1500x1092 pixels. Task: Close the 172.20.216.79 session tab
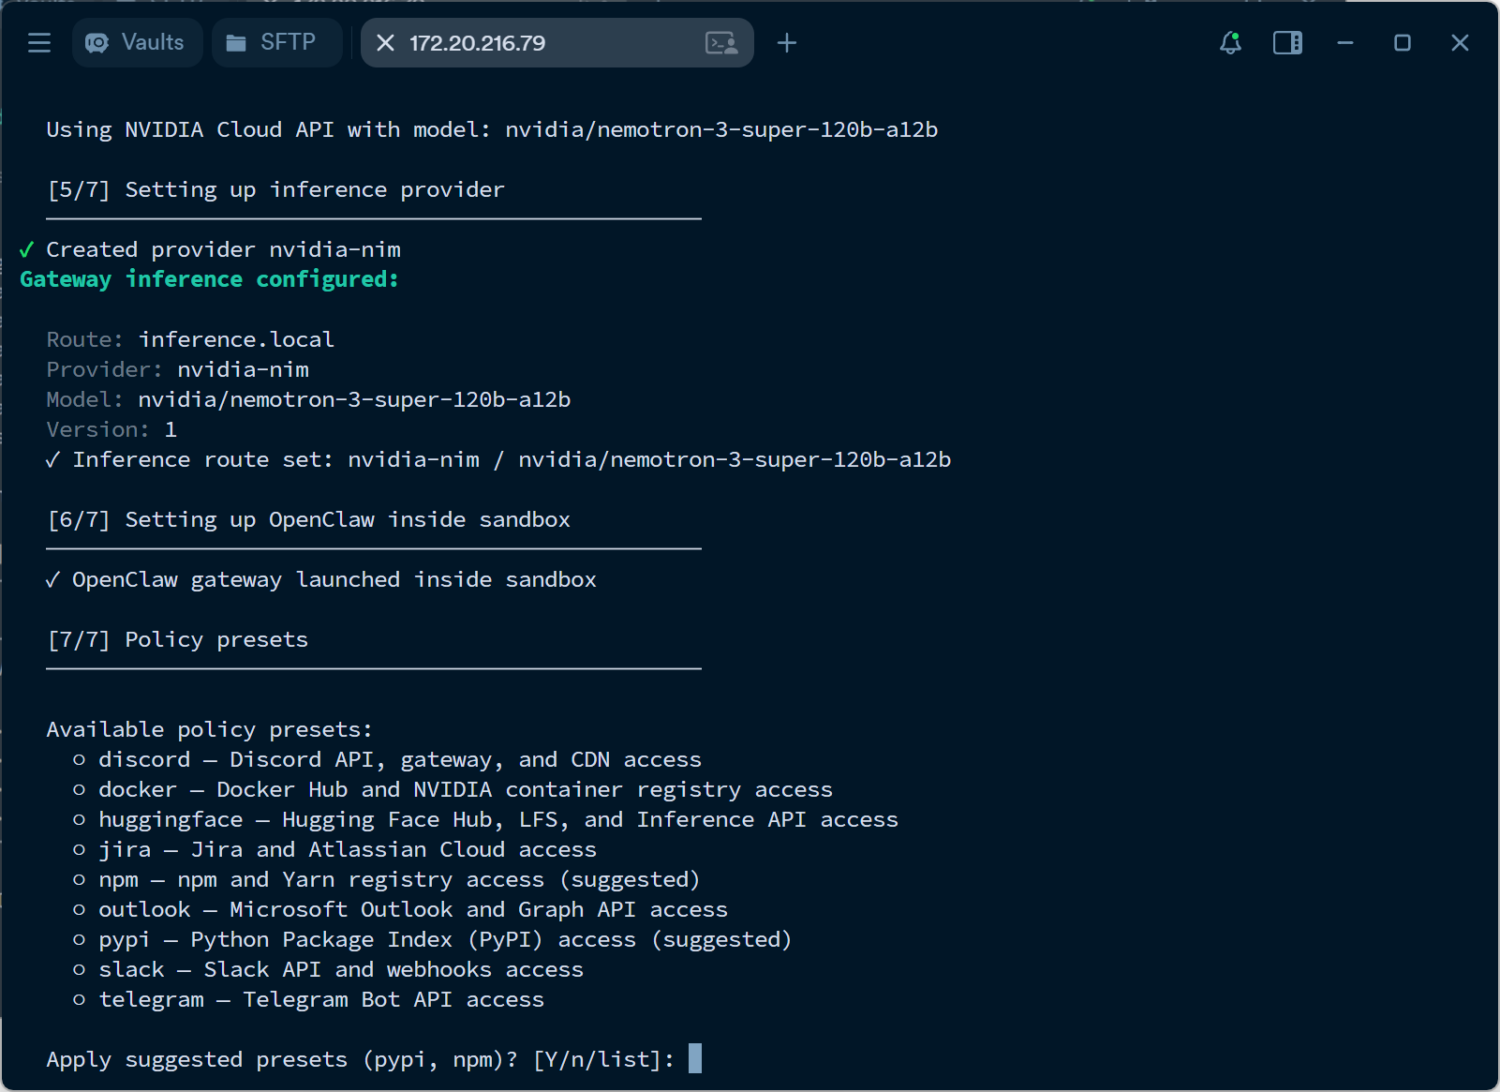385,43
